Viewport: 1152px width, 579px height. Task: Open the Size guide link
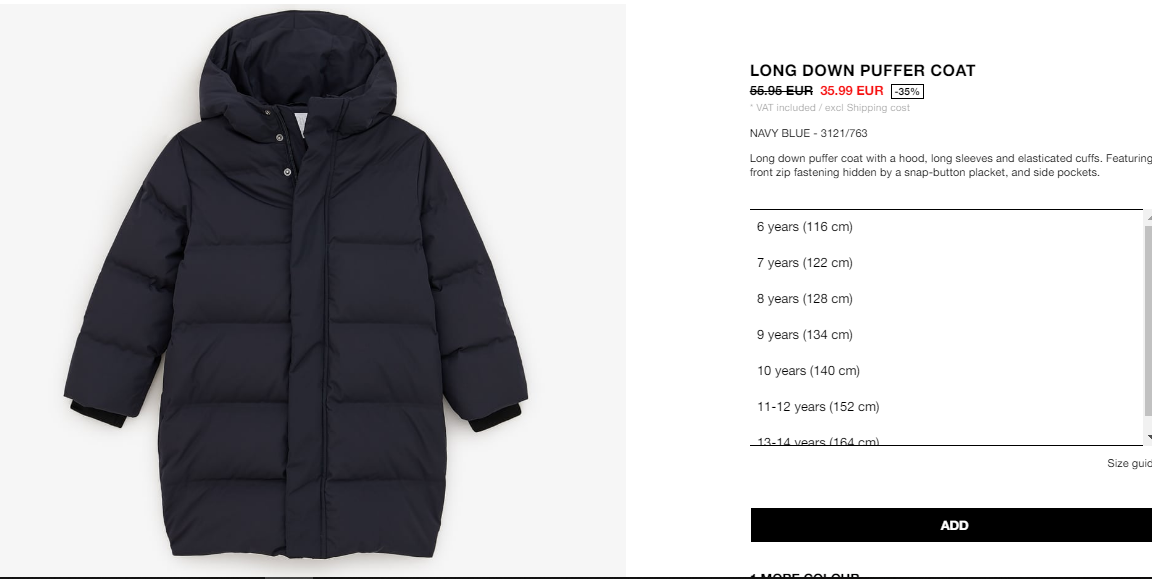tap(1129, 464)
